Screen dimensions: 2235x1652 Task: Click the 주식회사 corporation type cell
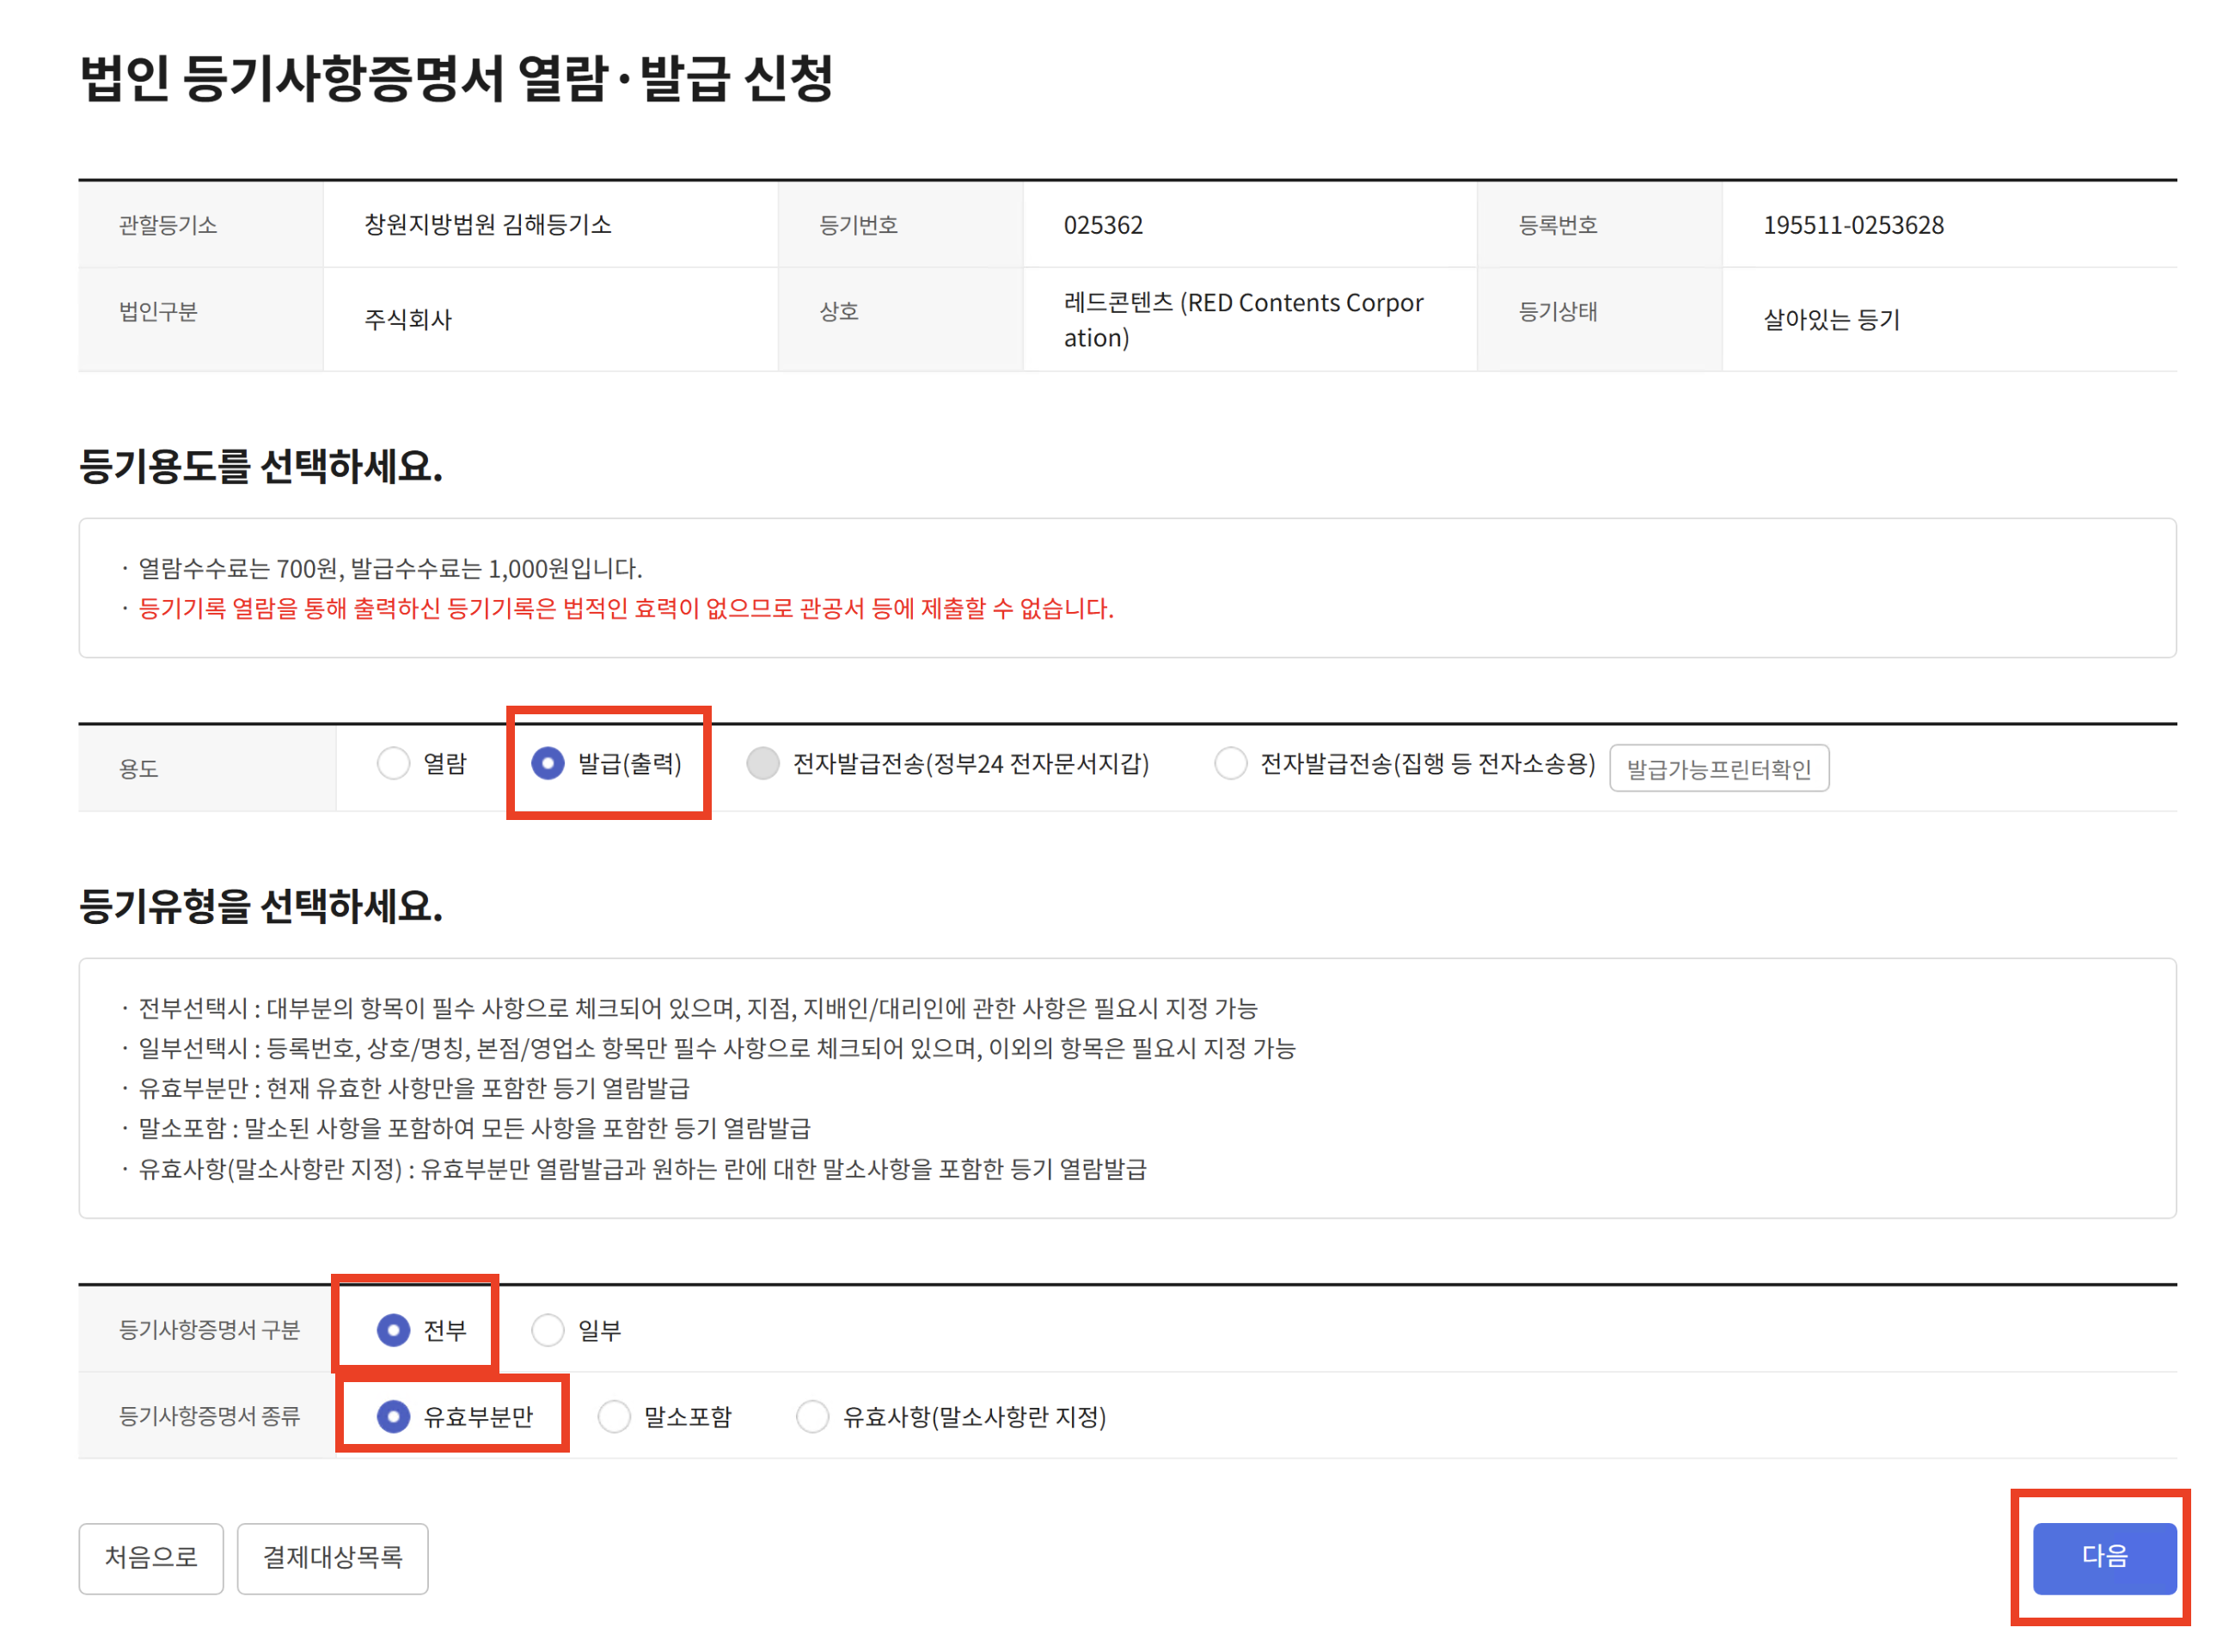pyautogui.click(x=409, y=320)
